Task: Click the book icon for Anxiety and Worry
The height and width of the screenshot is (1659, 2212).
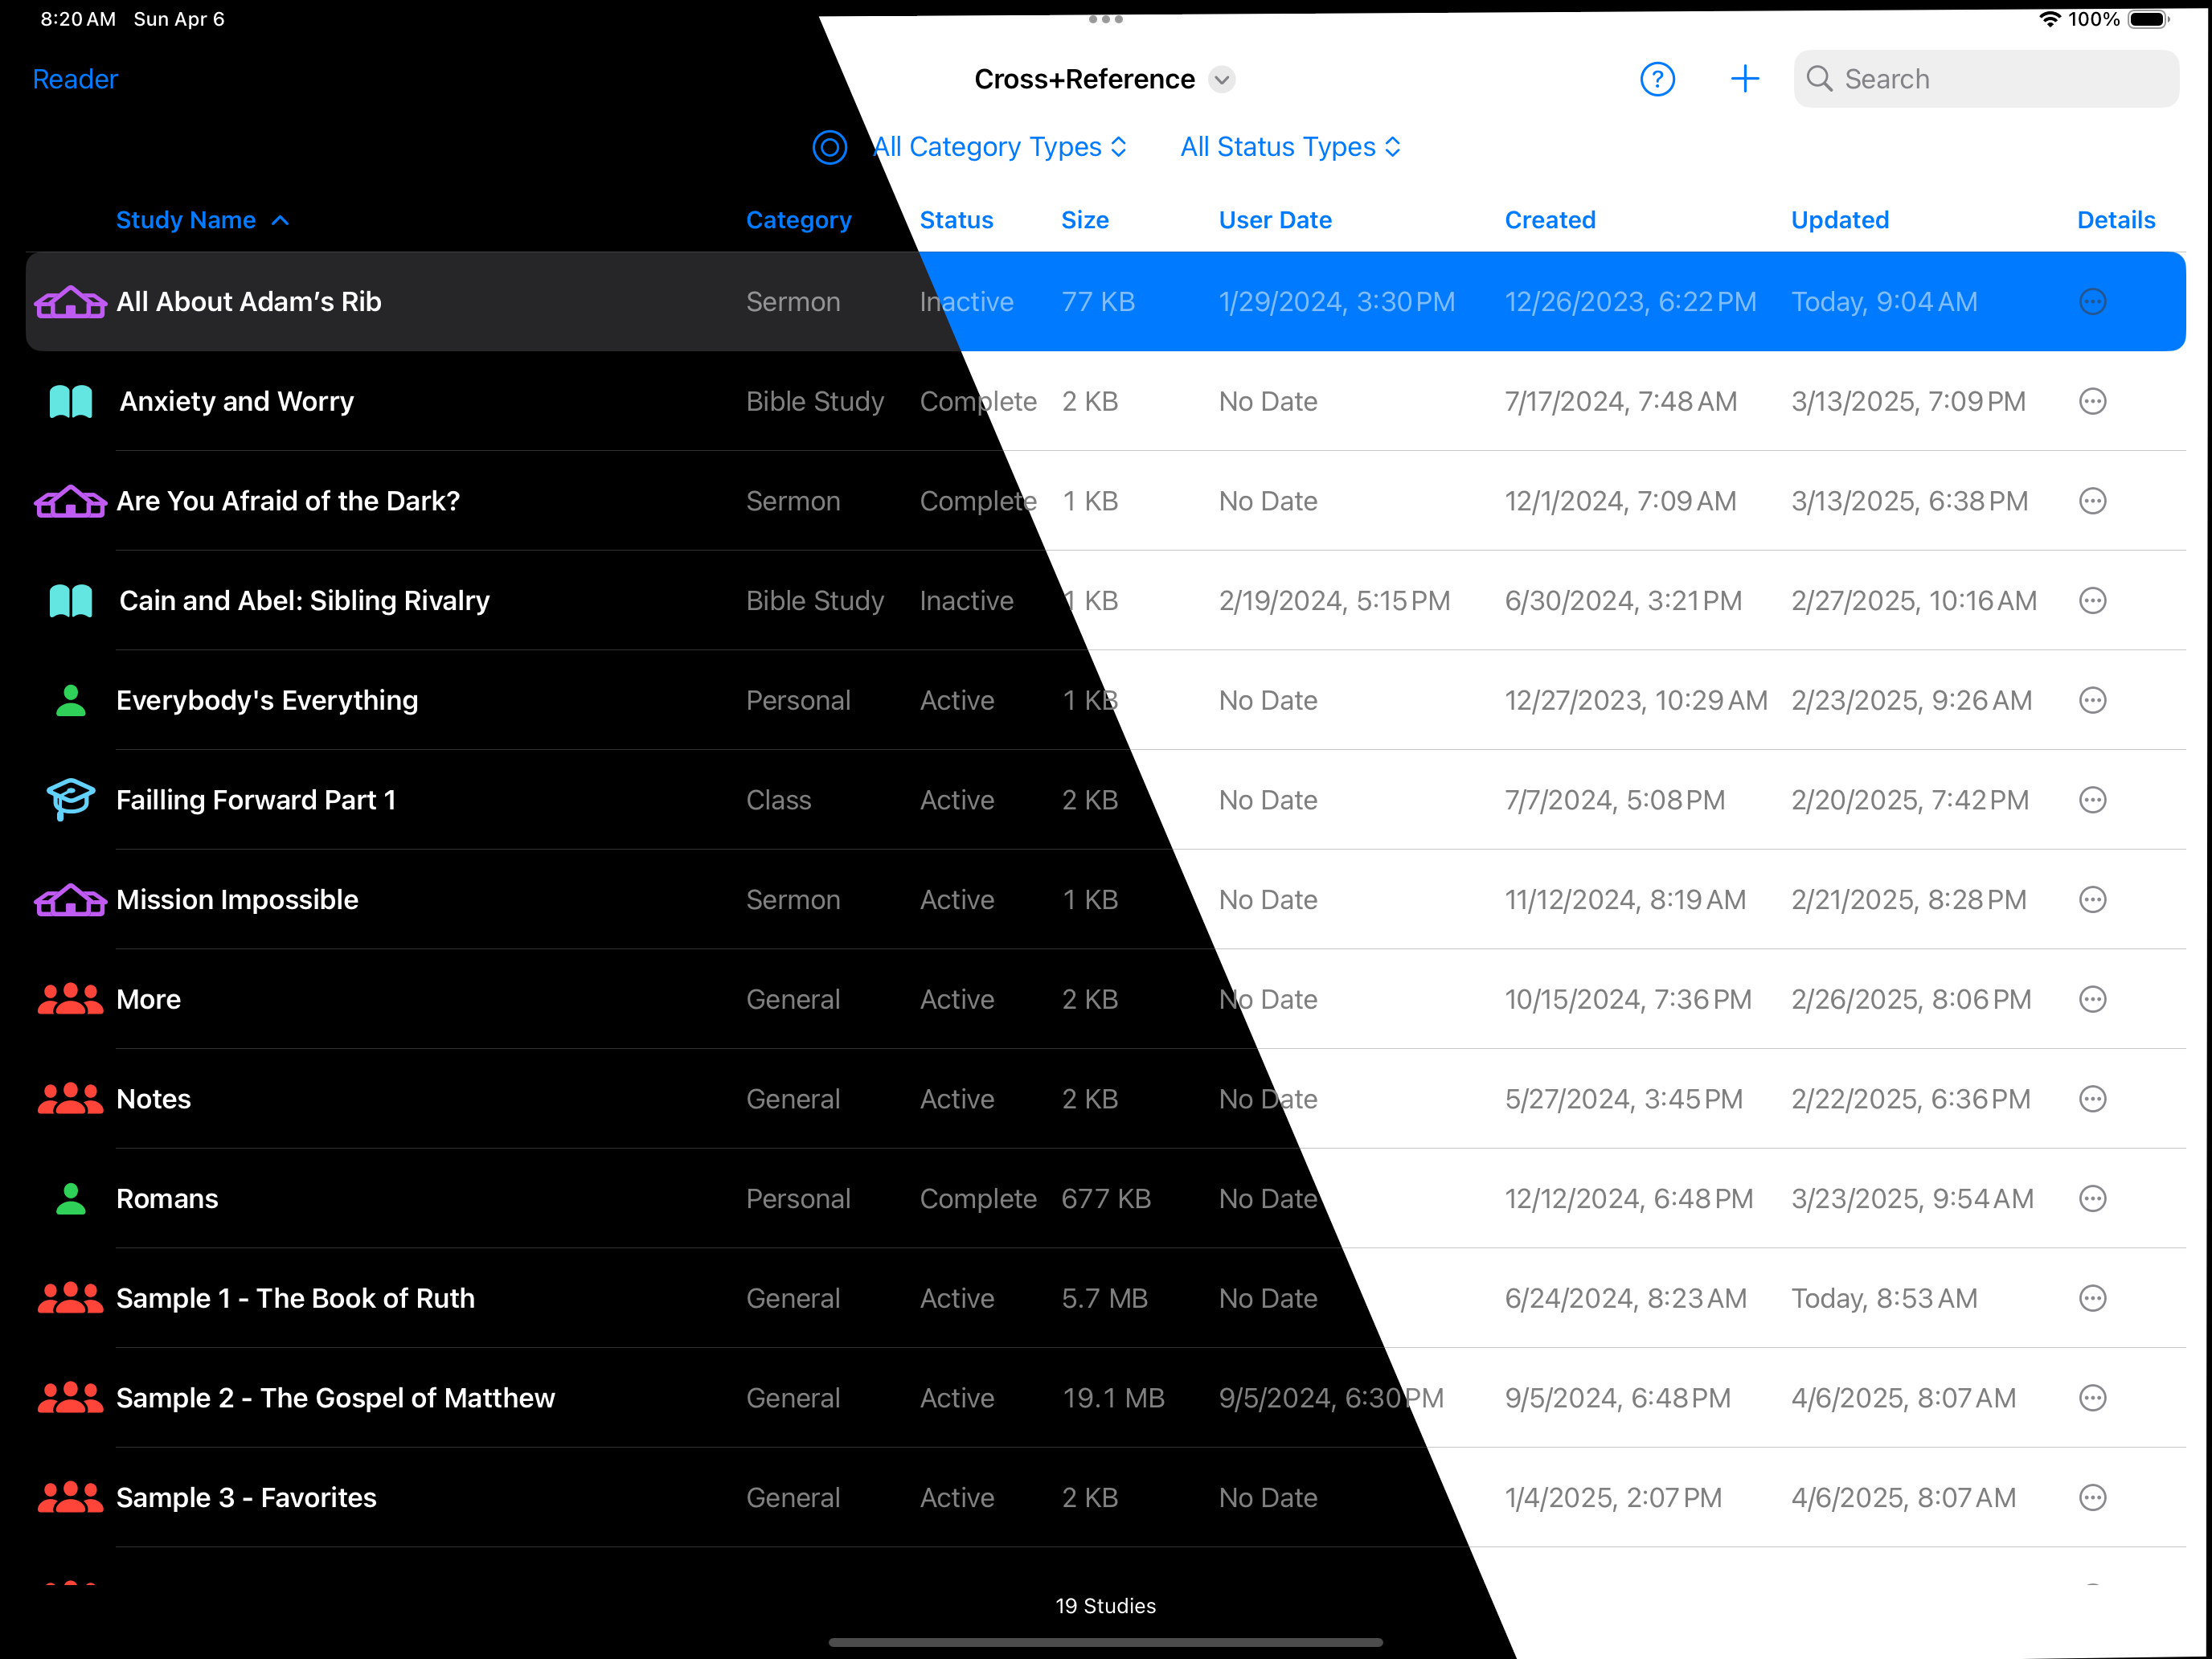Action: (x=70, y=402)
